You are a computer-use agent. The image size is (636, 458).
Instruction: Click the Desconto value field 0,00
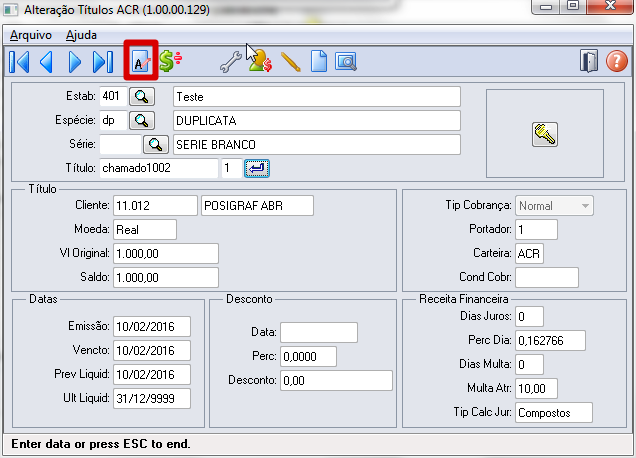[x=336, y=381]
